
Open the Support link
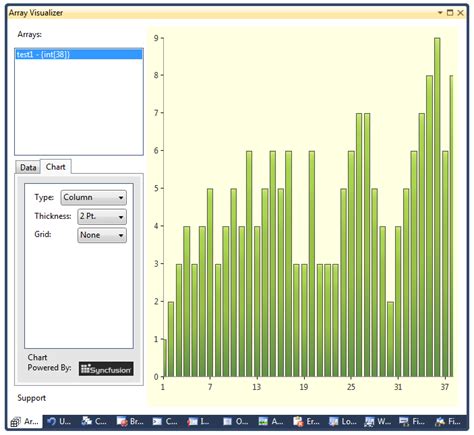pos(31,398)
